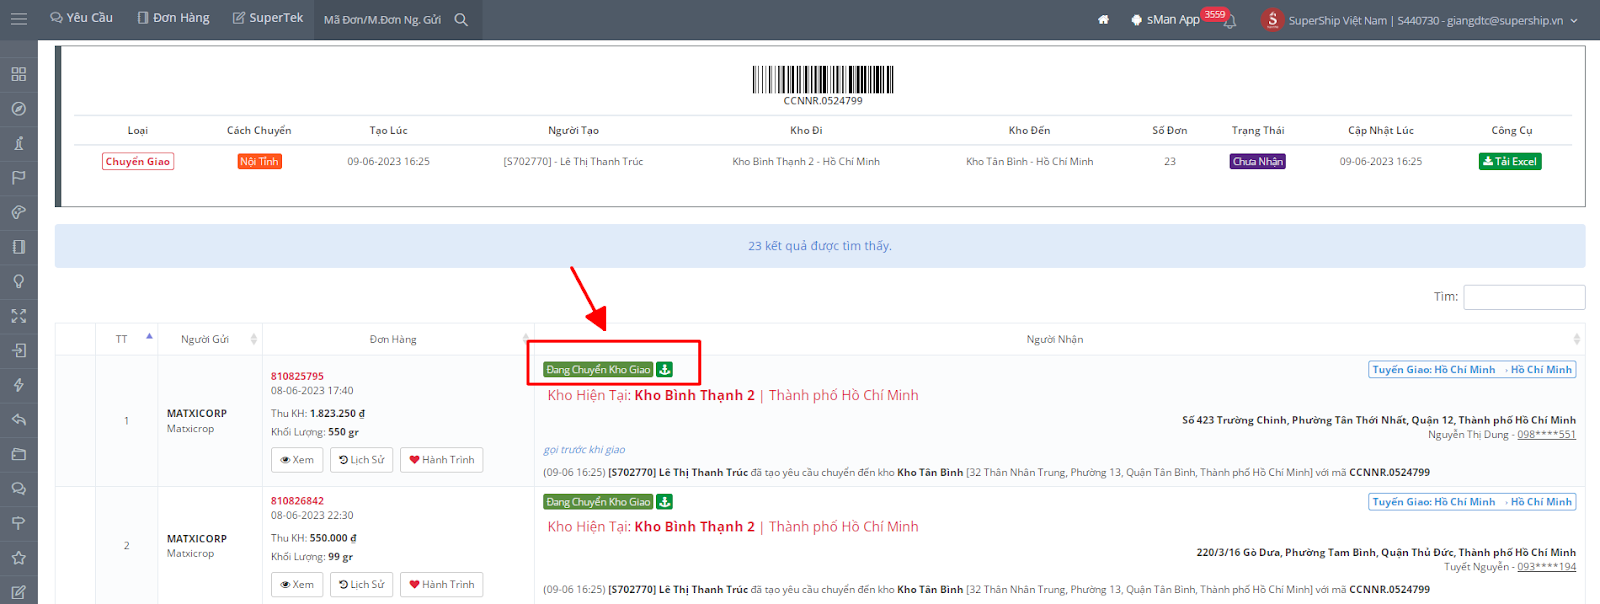Click Xem button for order 810825795
The width and height of the screenshot is (1600, 604).
[297, 460]
